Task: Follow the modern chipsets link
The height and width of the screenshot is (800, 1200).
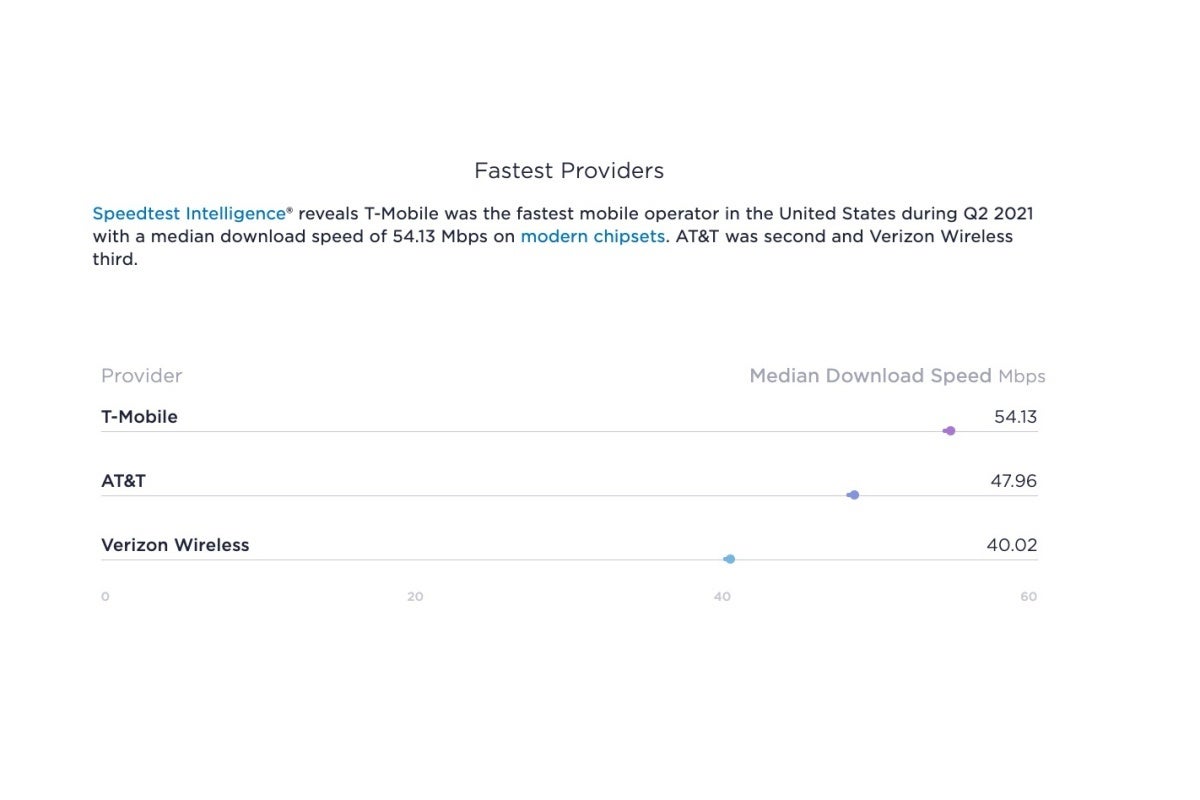Action: [x=592, y=237]
